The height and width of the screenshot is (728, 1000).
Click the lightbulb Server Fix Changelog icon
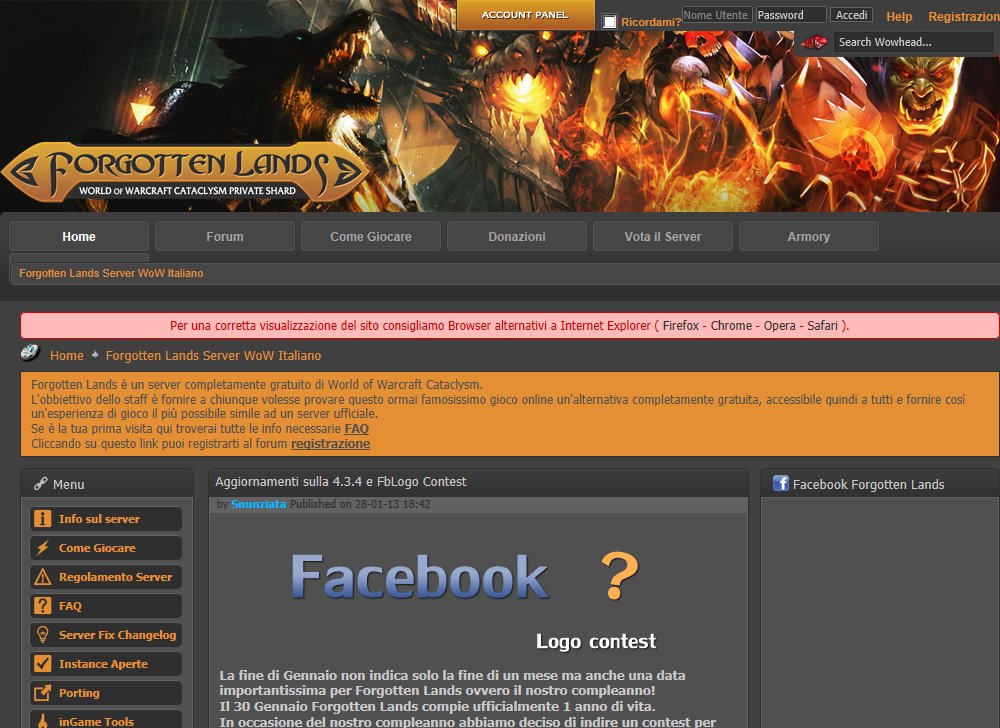pos(42,635)
